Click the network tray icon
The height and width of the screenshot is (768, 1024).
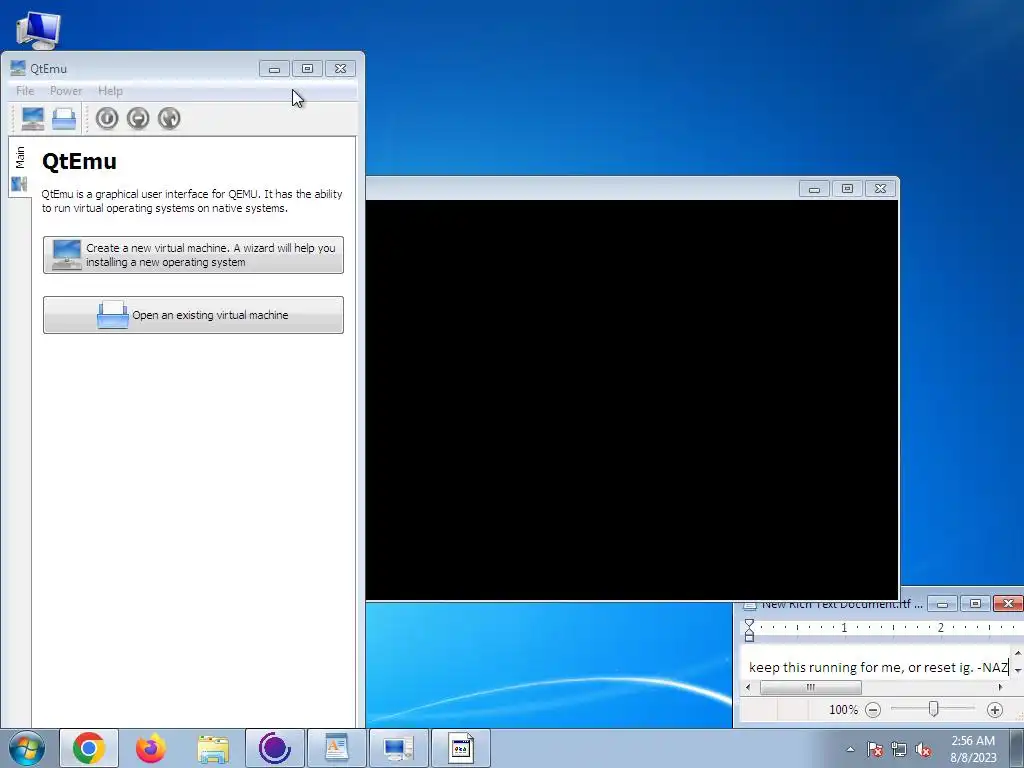pyautogui.click(x=899, y=749)
